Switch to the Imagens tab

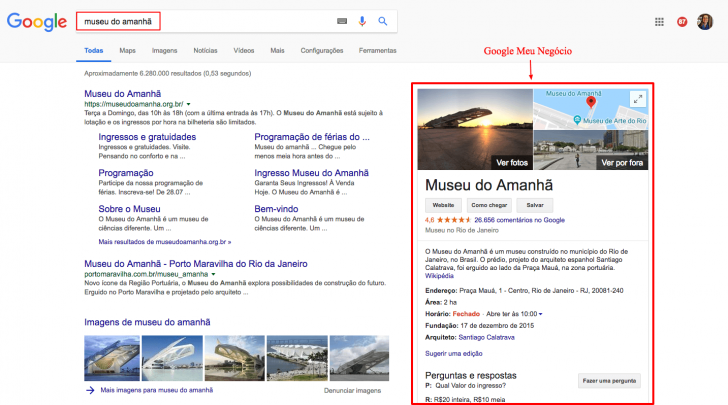(164, 51)
